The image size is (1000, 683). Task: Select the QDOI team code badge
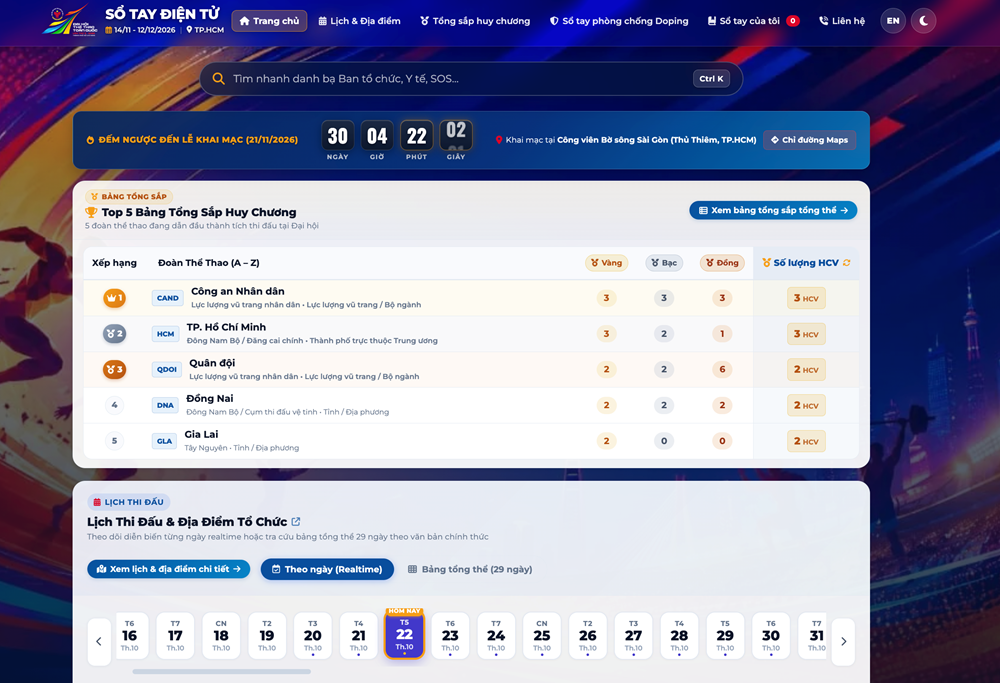click(x=167, y=369)
